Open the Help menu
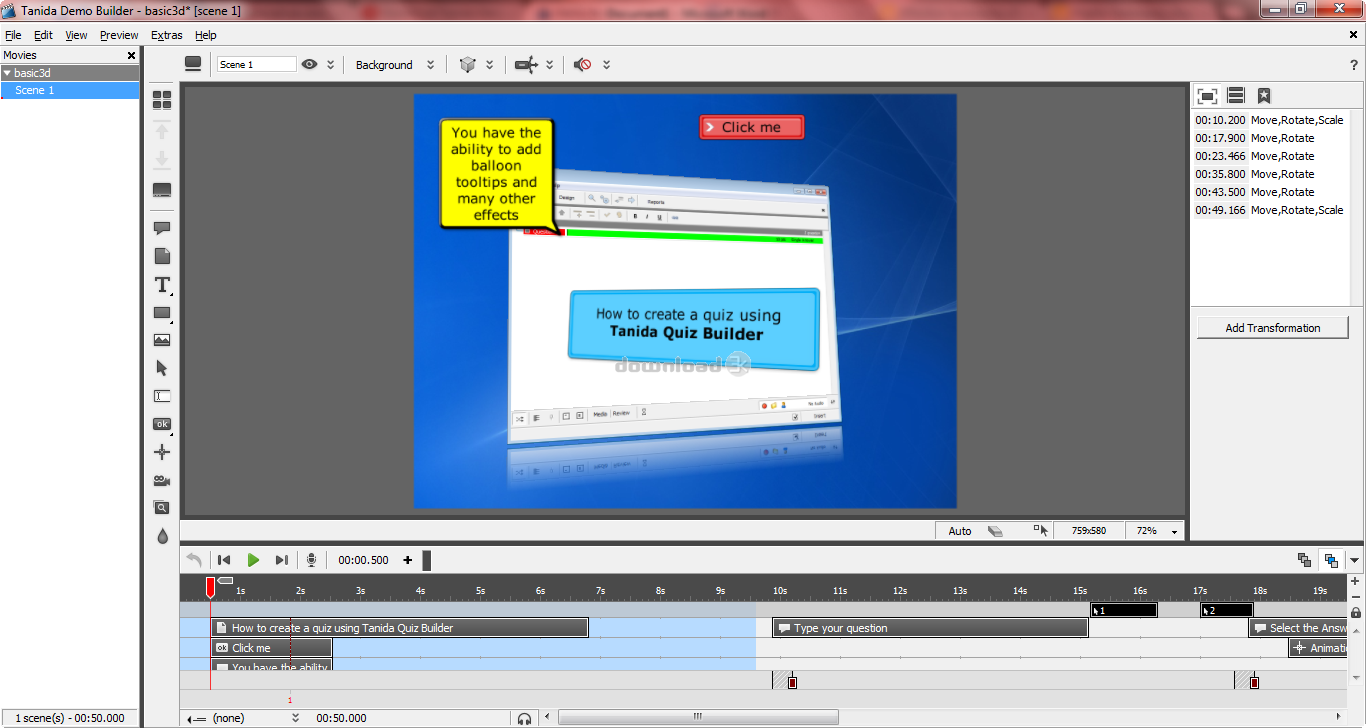 [206, 35]
